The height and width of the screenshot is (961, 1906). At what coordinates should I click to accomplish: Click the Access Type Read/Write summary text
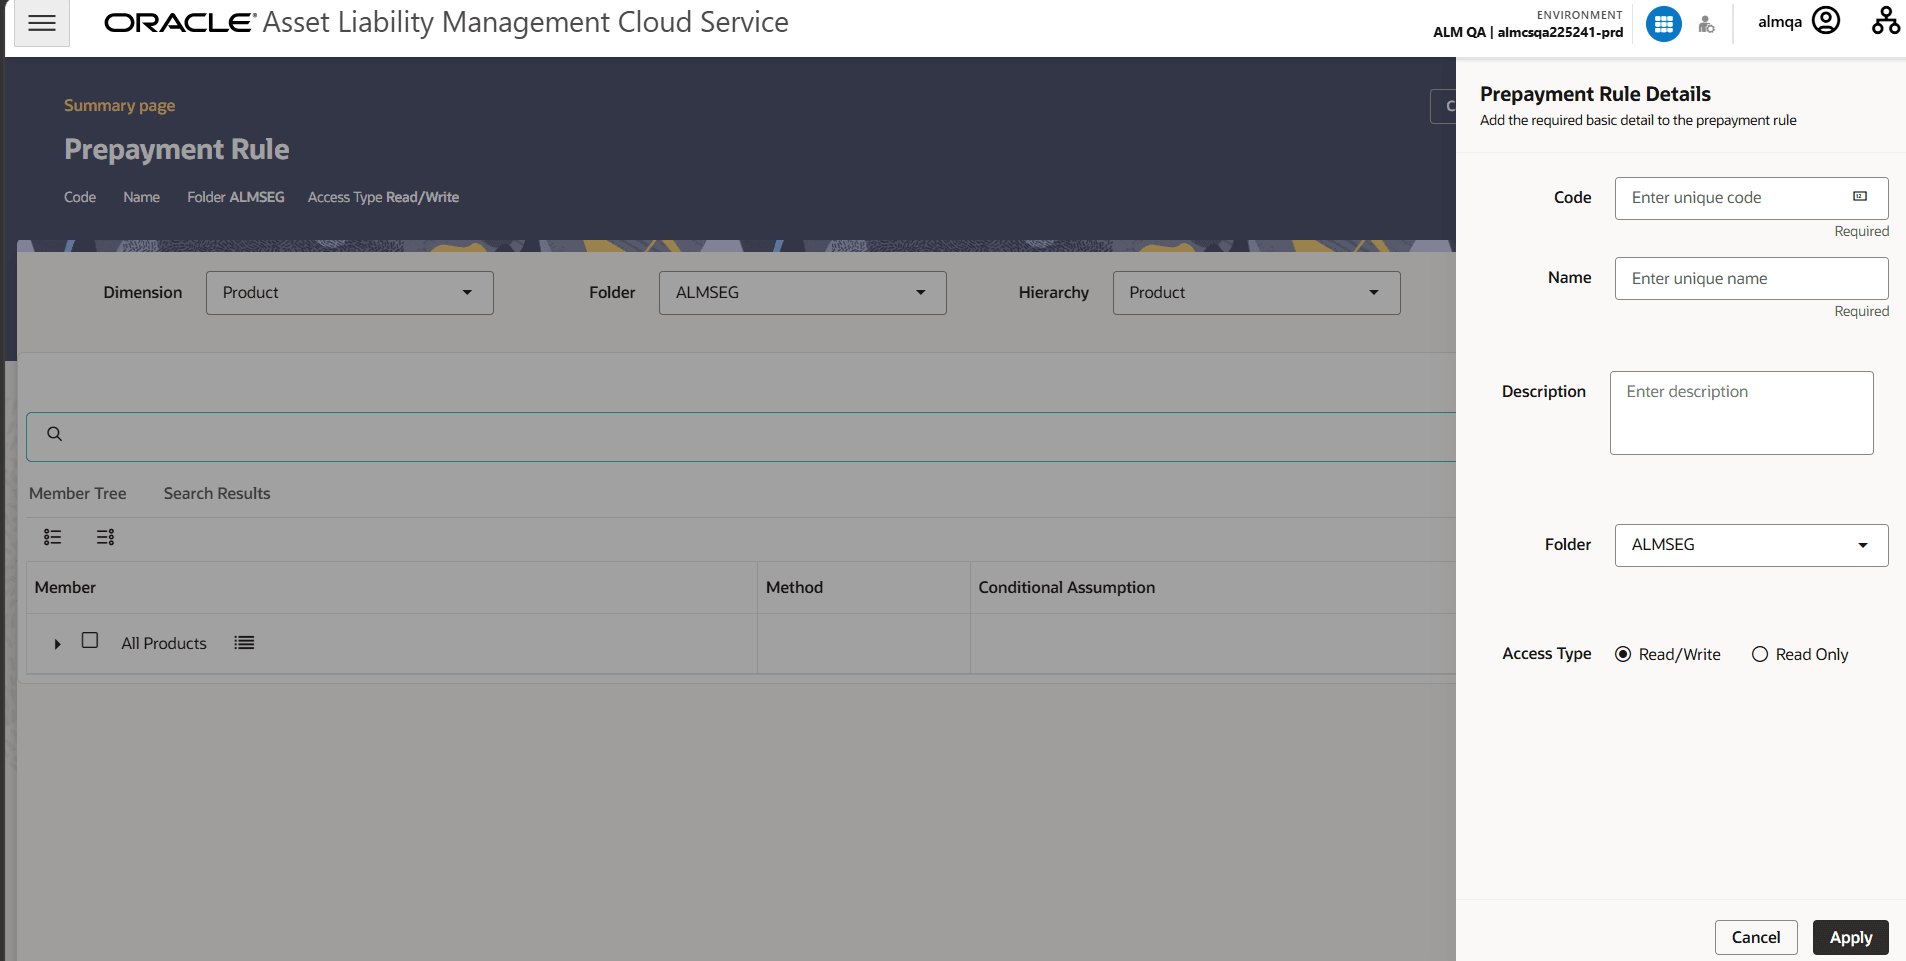(383, 197)
